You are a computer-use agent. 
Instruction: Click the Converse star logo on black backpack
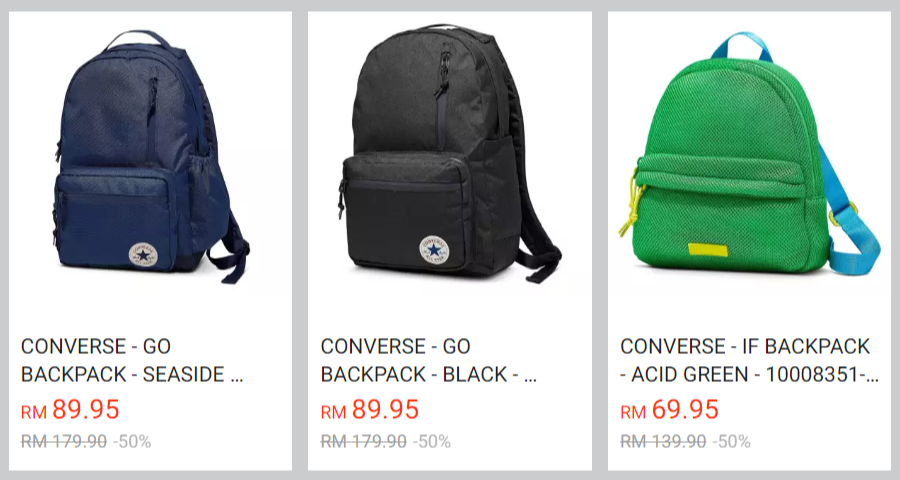pyautogui.click(x=435, y=251)
